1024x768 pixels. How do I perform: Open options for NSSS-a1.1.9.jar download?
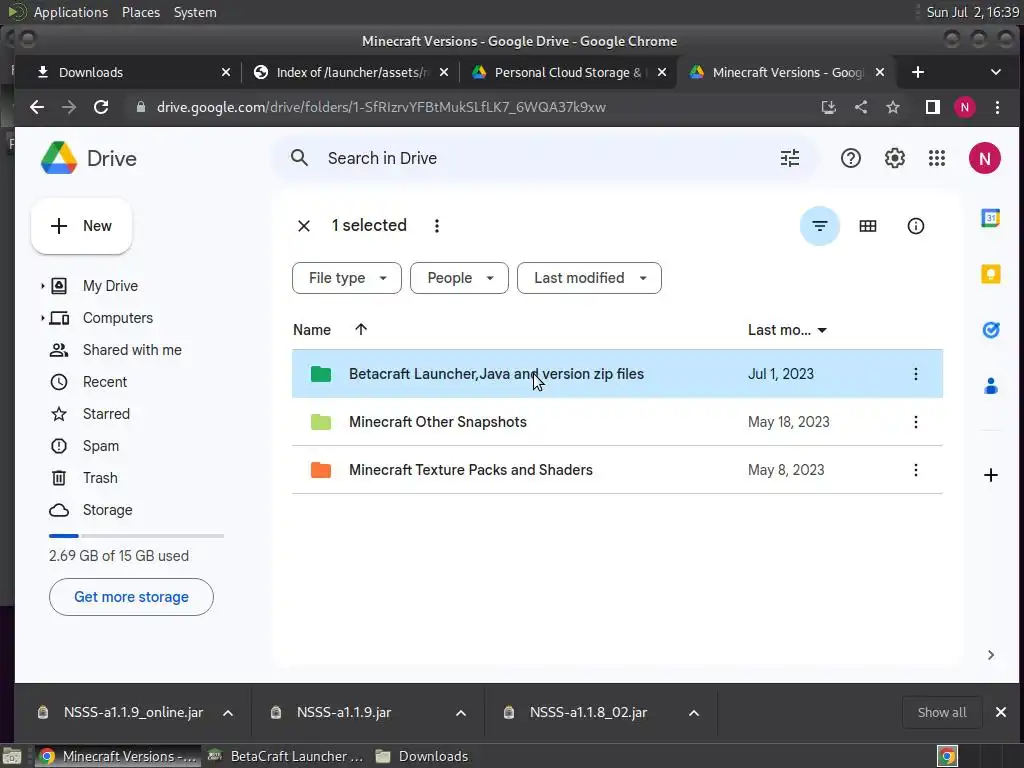(x=460, y=713)
